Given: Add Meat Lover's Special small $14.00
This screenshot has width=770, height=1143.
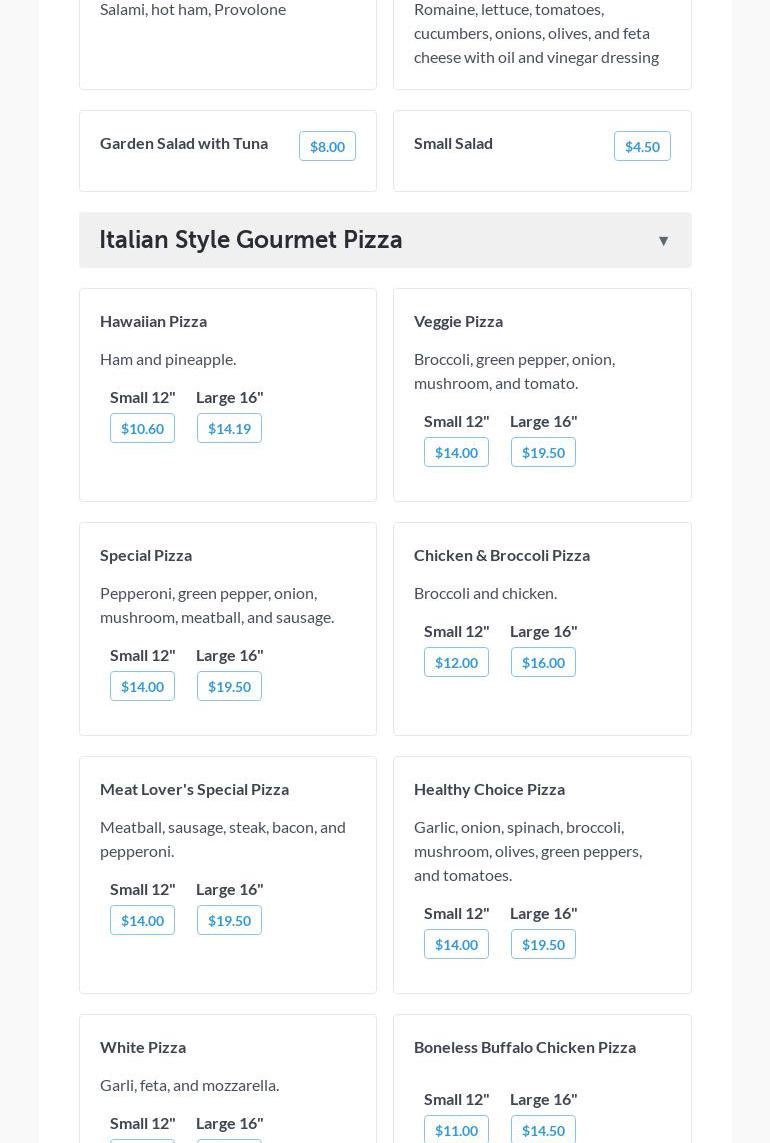Looking at the screenshot, I should pos(142,920).
